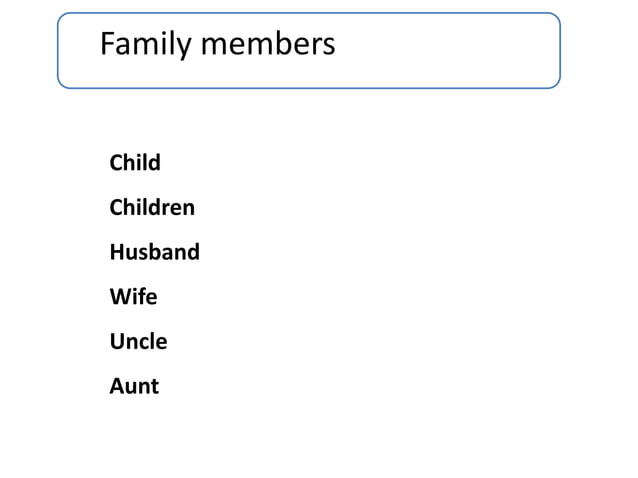Click the word "Aunt" ending the list
The height and width of the screenshot is (478, 638).
(x=134, y=386)
